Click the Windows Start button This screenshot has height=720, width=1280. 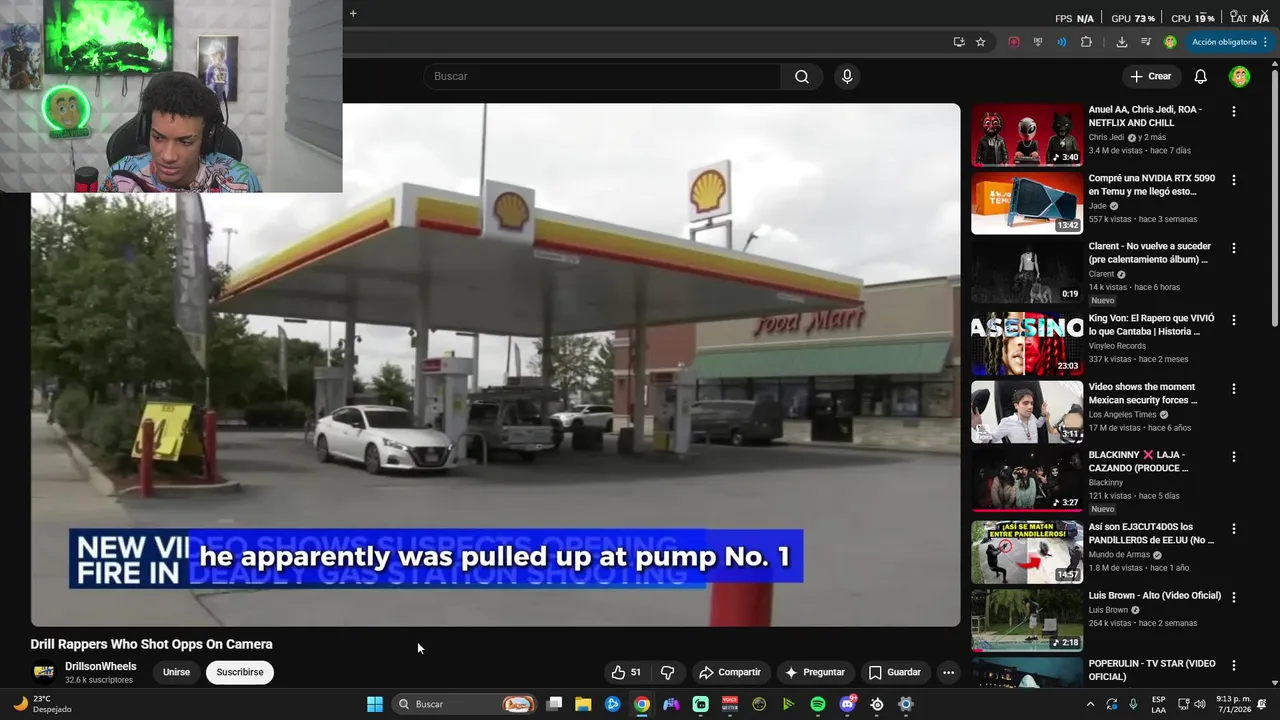pos(375,704)
